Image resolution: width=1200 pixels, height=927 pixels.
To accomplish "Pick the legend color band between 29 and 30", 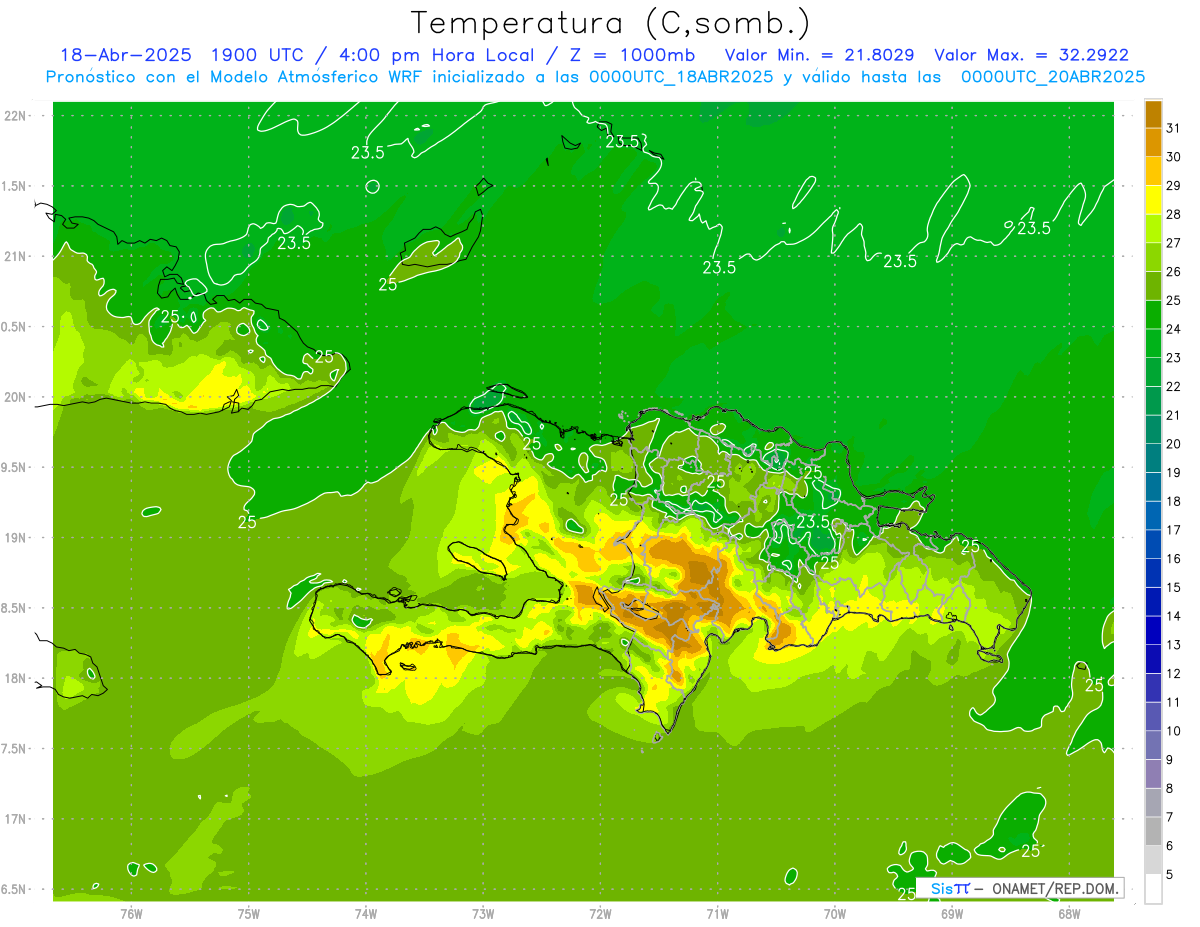I will click(x=1153, y=171).
